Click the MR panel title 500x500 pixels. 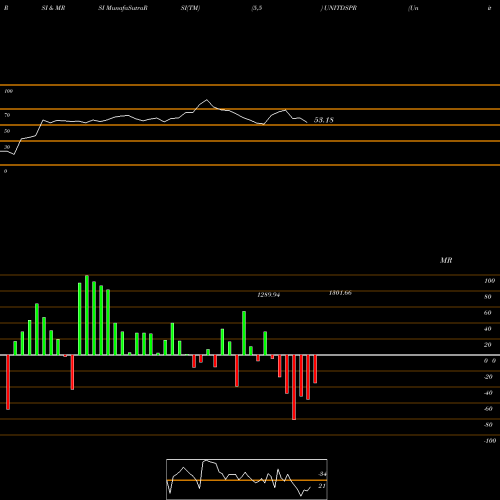(x=446, y=260)
